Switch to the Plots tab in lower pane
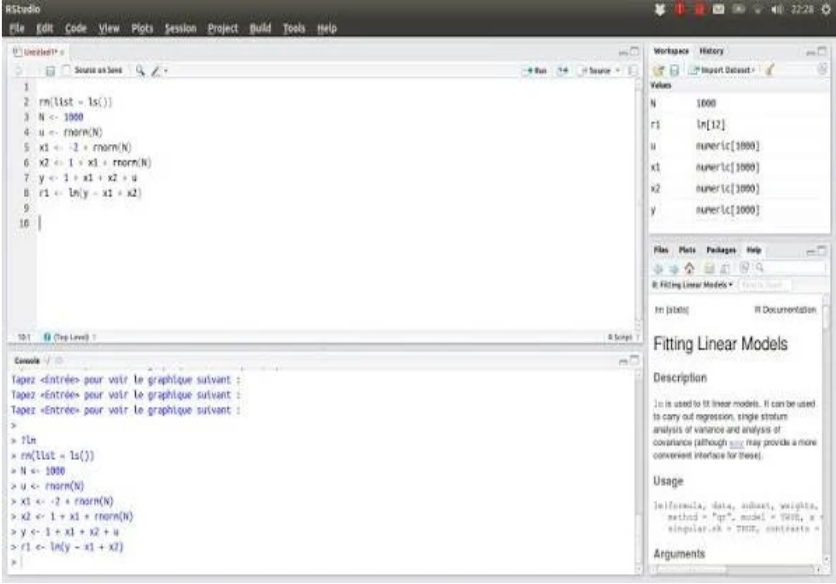This screenshot has width=836, height=584. point(687,250)
